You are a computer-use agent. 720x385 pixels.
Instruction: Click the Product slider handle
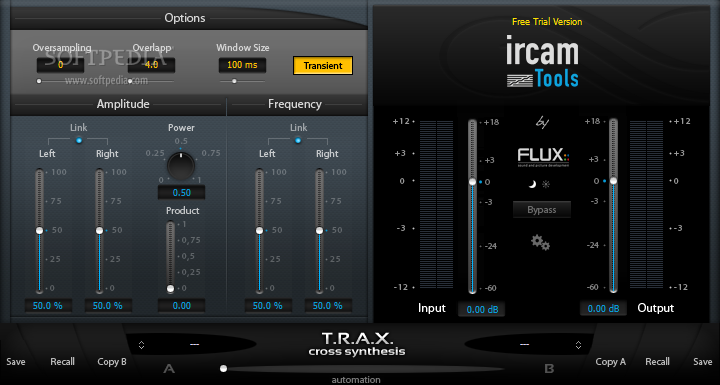(x=170, y=289)
